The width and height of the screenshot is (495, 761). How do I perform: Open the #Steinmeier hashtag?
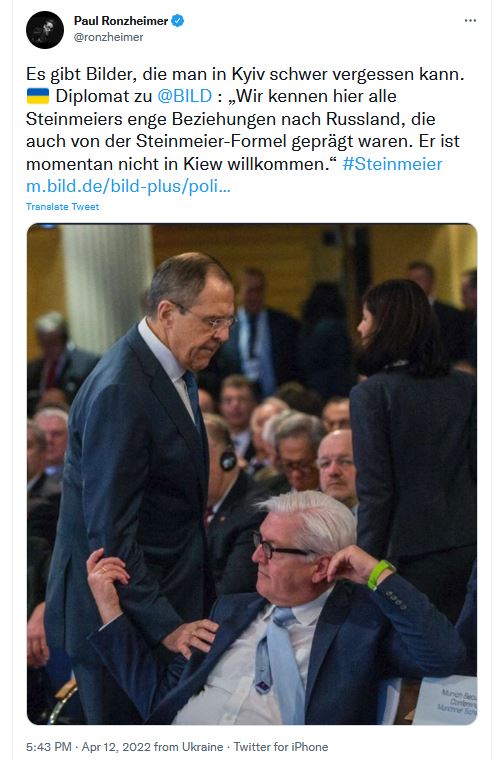(x=392, y=164)
